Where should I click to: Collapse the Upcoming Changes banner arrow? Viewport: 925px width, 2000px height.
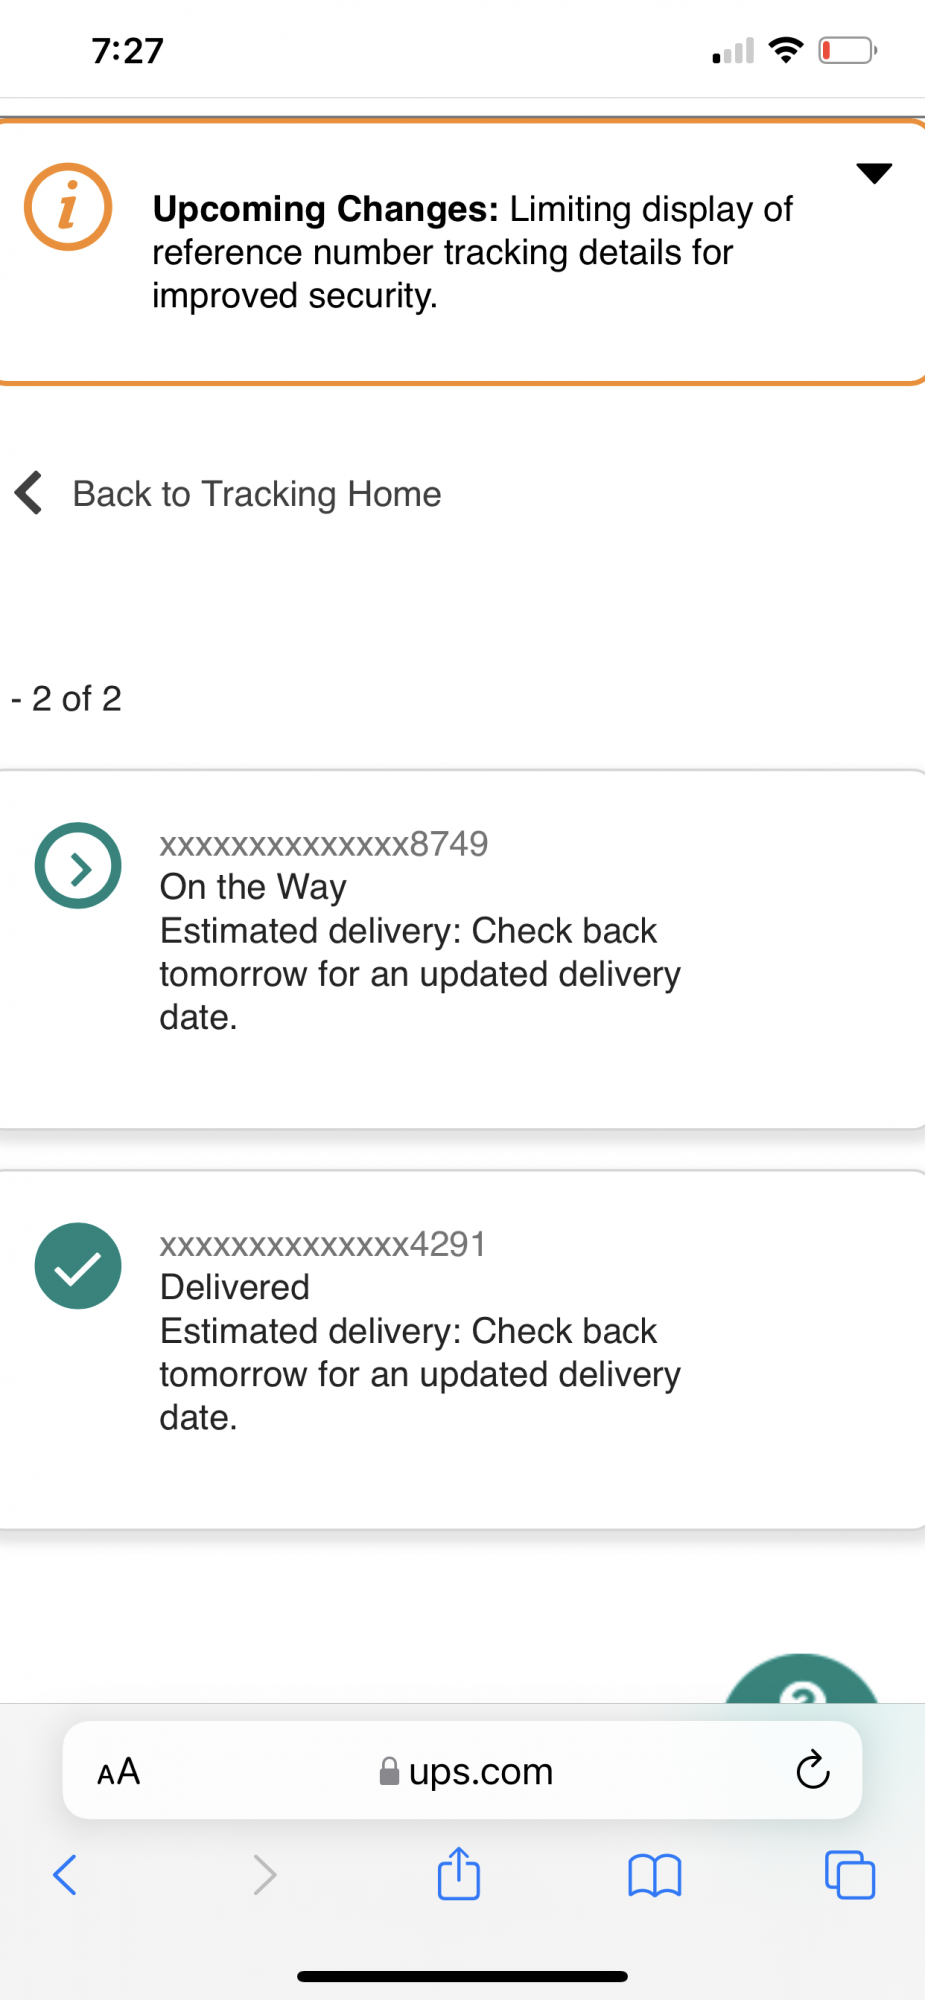point(874,173)
